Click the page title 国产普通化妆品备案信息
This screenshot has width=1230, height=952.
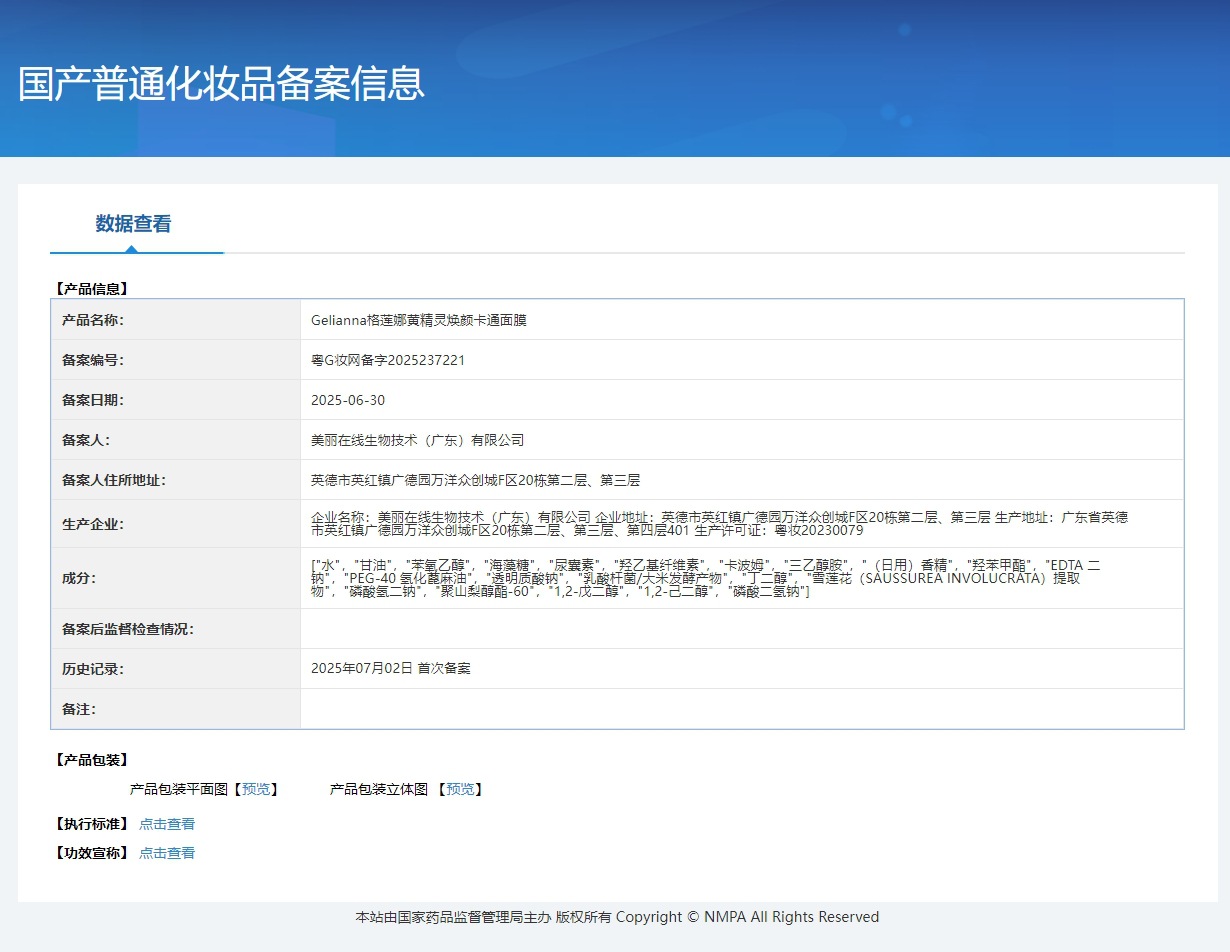pos(222,84)
